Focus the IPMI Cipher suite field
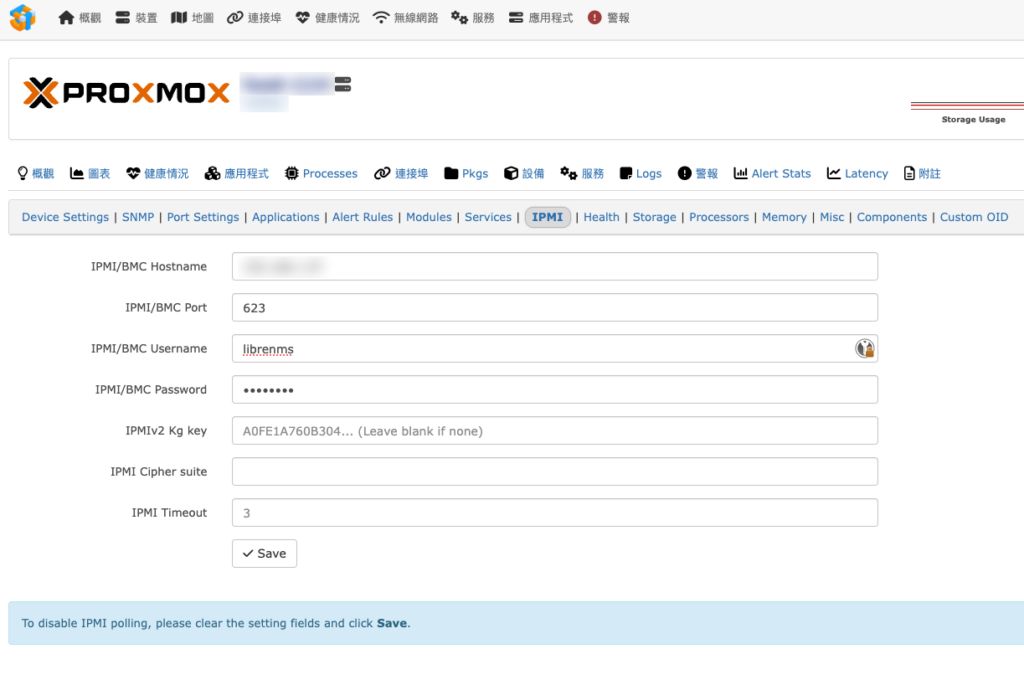 (x=555, y=471)
